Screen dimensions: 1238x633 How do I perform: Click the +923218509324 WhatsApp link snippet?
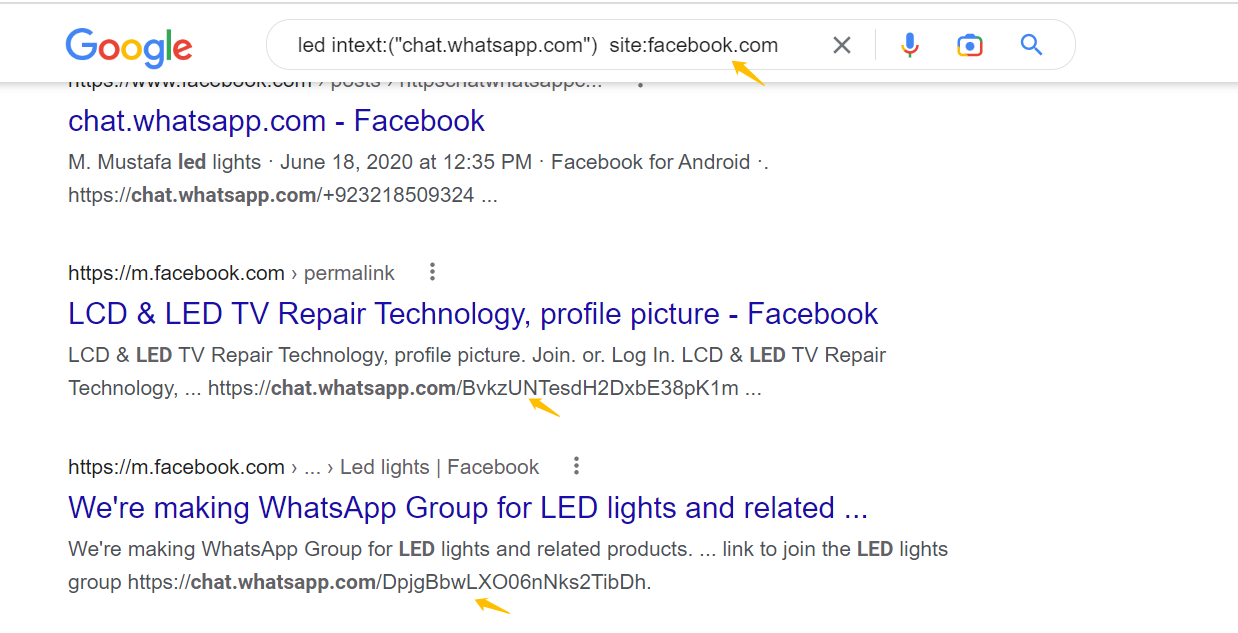[271, 195]
